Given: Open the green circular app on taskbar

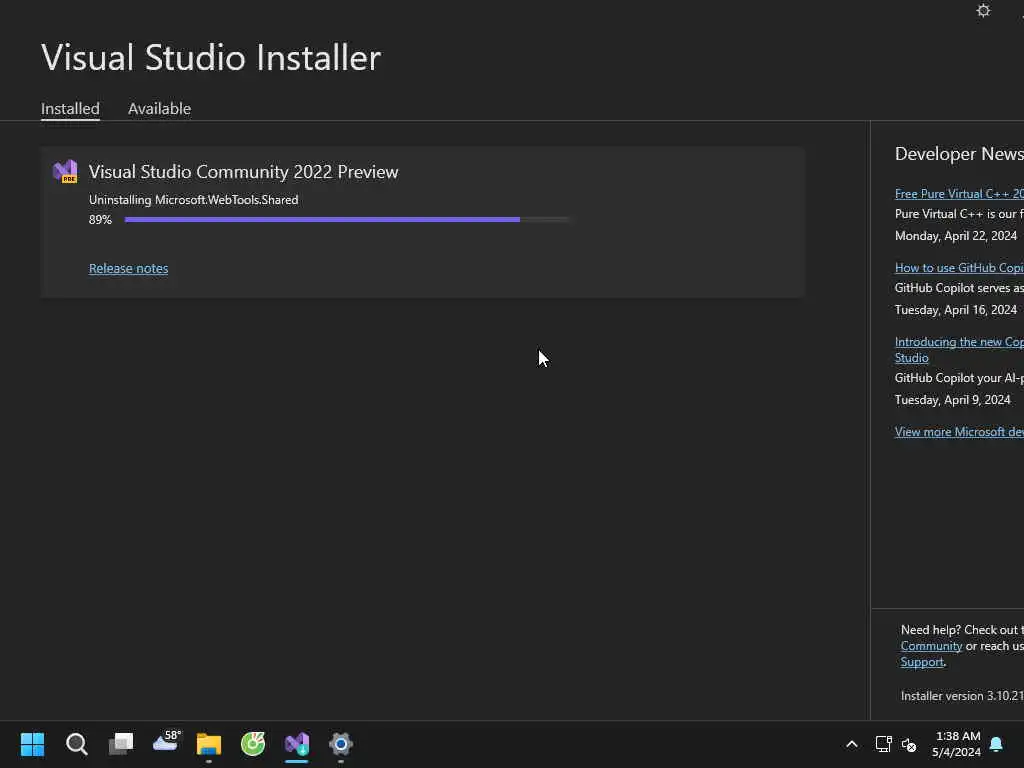Looking at the screenshot, I should (253, 743).
